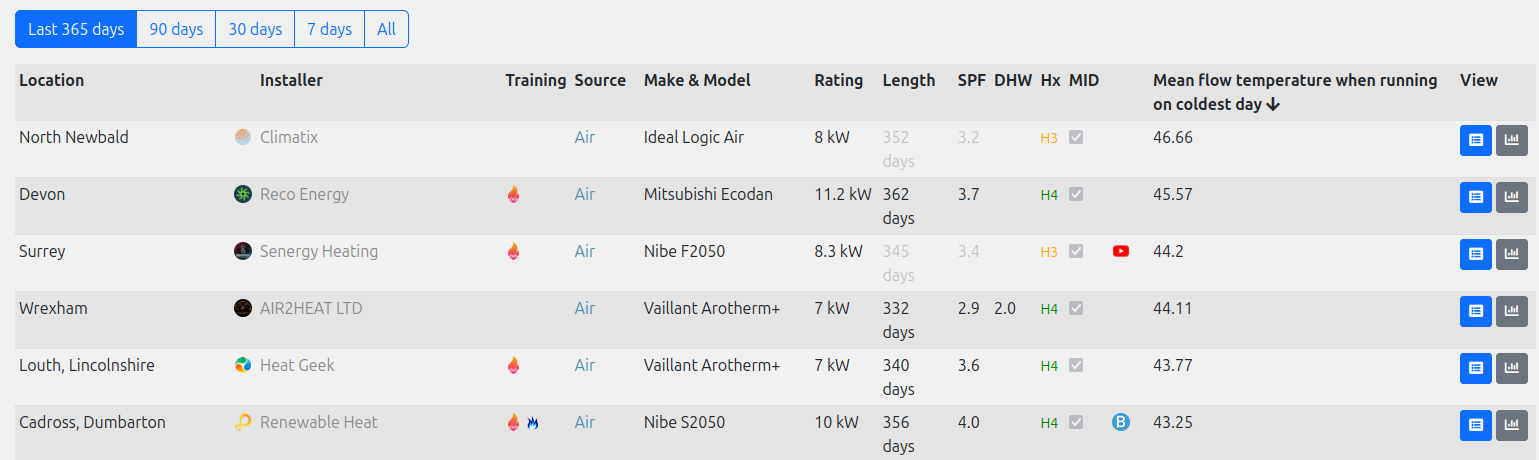Click the Climatix installer logo
1539x460 pixels.
243,137
